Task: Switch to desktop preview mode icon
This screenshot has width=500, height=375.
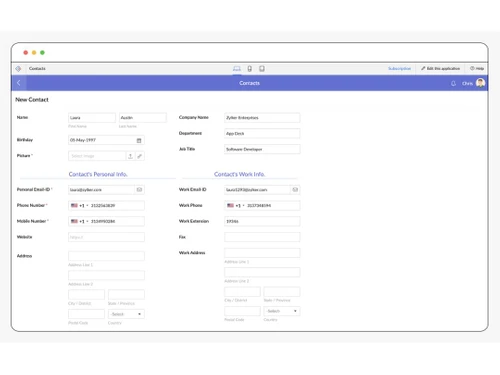Action: (237, 69)
